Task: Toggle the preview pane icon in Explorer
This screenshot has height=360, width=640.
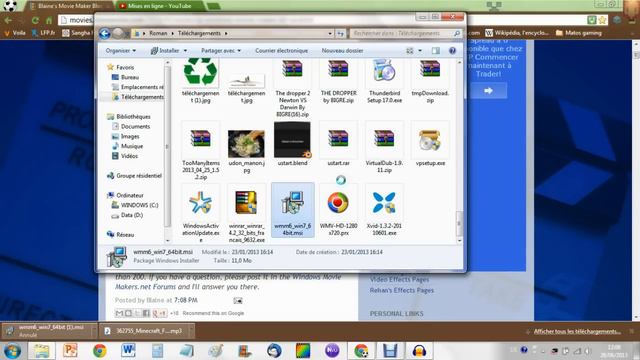Action: click(x=436, y=51)
